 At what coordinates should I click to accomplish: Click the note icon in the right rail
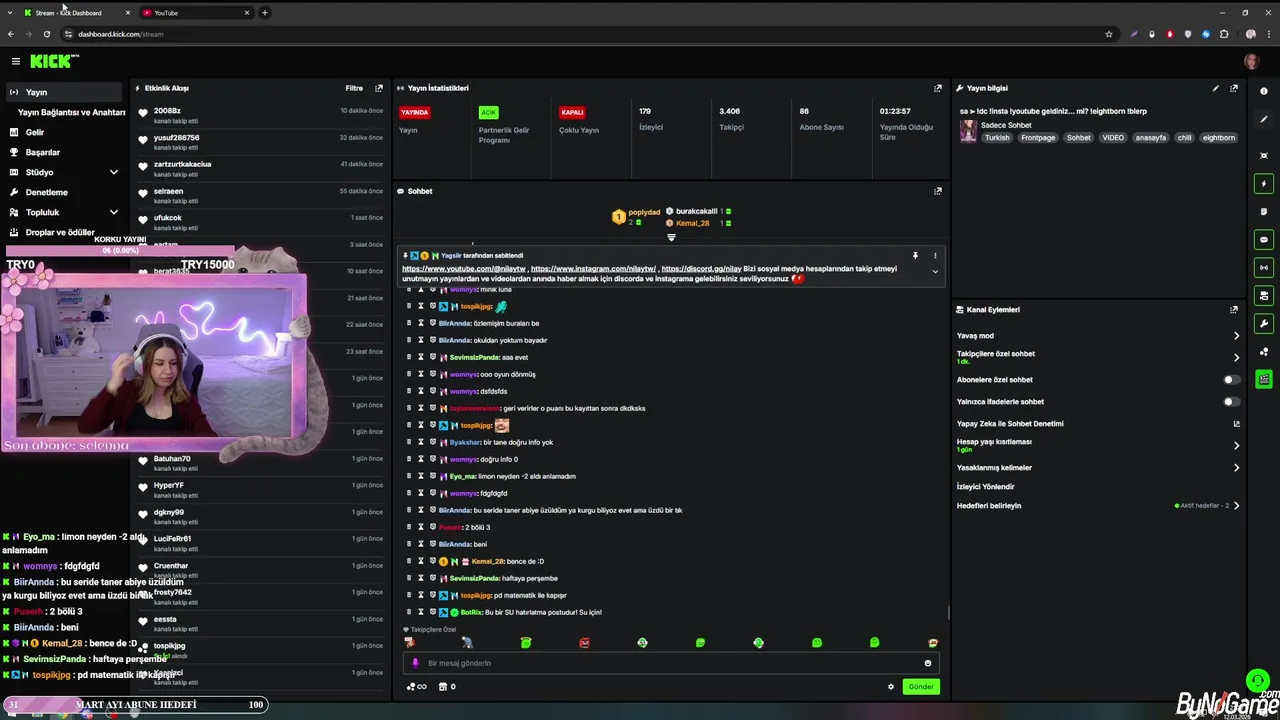click(1264, 212)
